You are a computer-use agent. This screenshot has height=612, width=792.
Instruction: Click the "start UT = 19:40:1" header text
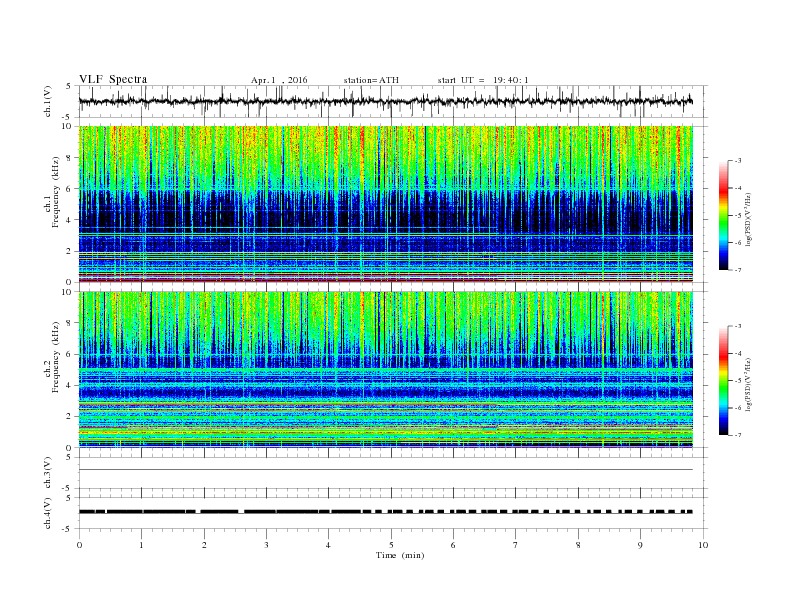[x=483, y=80]
